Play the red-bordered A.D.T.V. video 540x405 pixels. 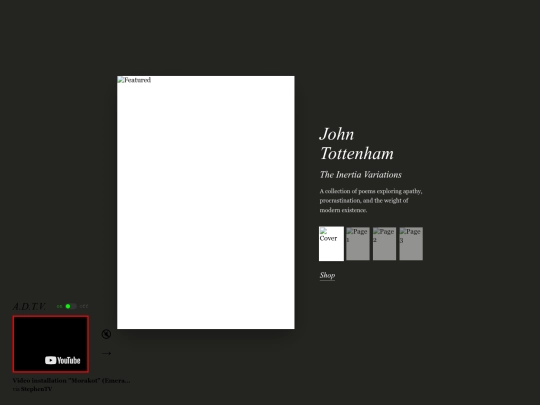(51, 344)
